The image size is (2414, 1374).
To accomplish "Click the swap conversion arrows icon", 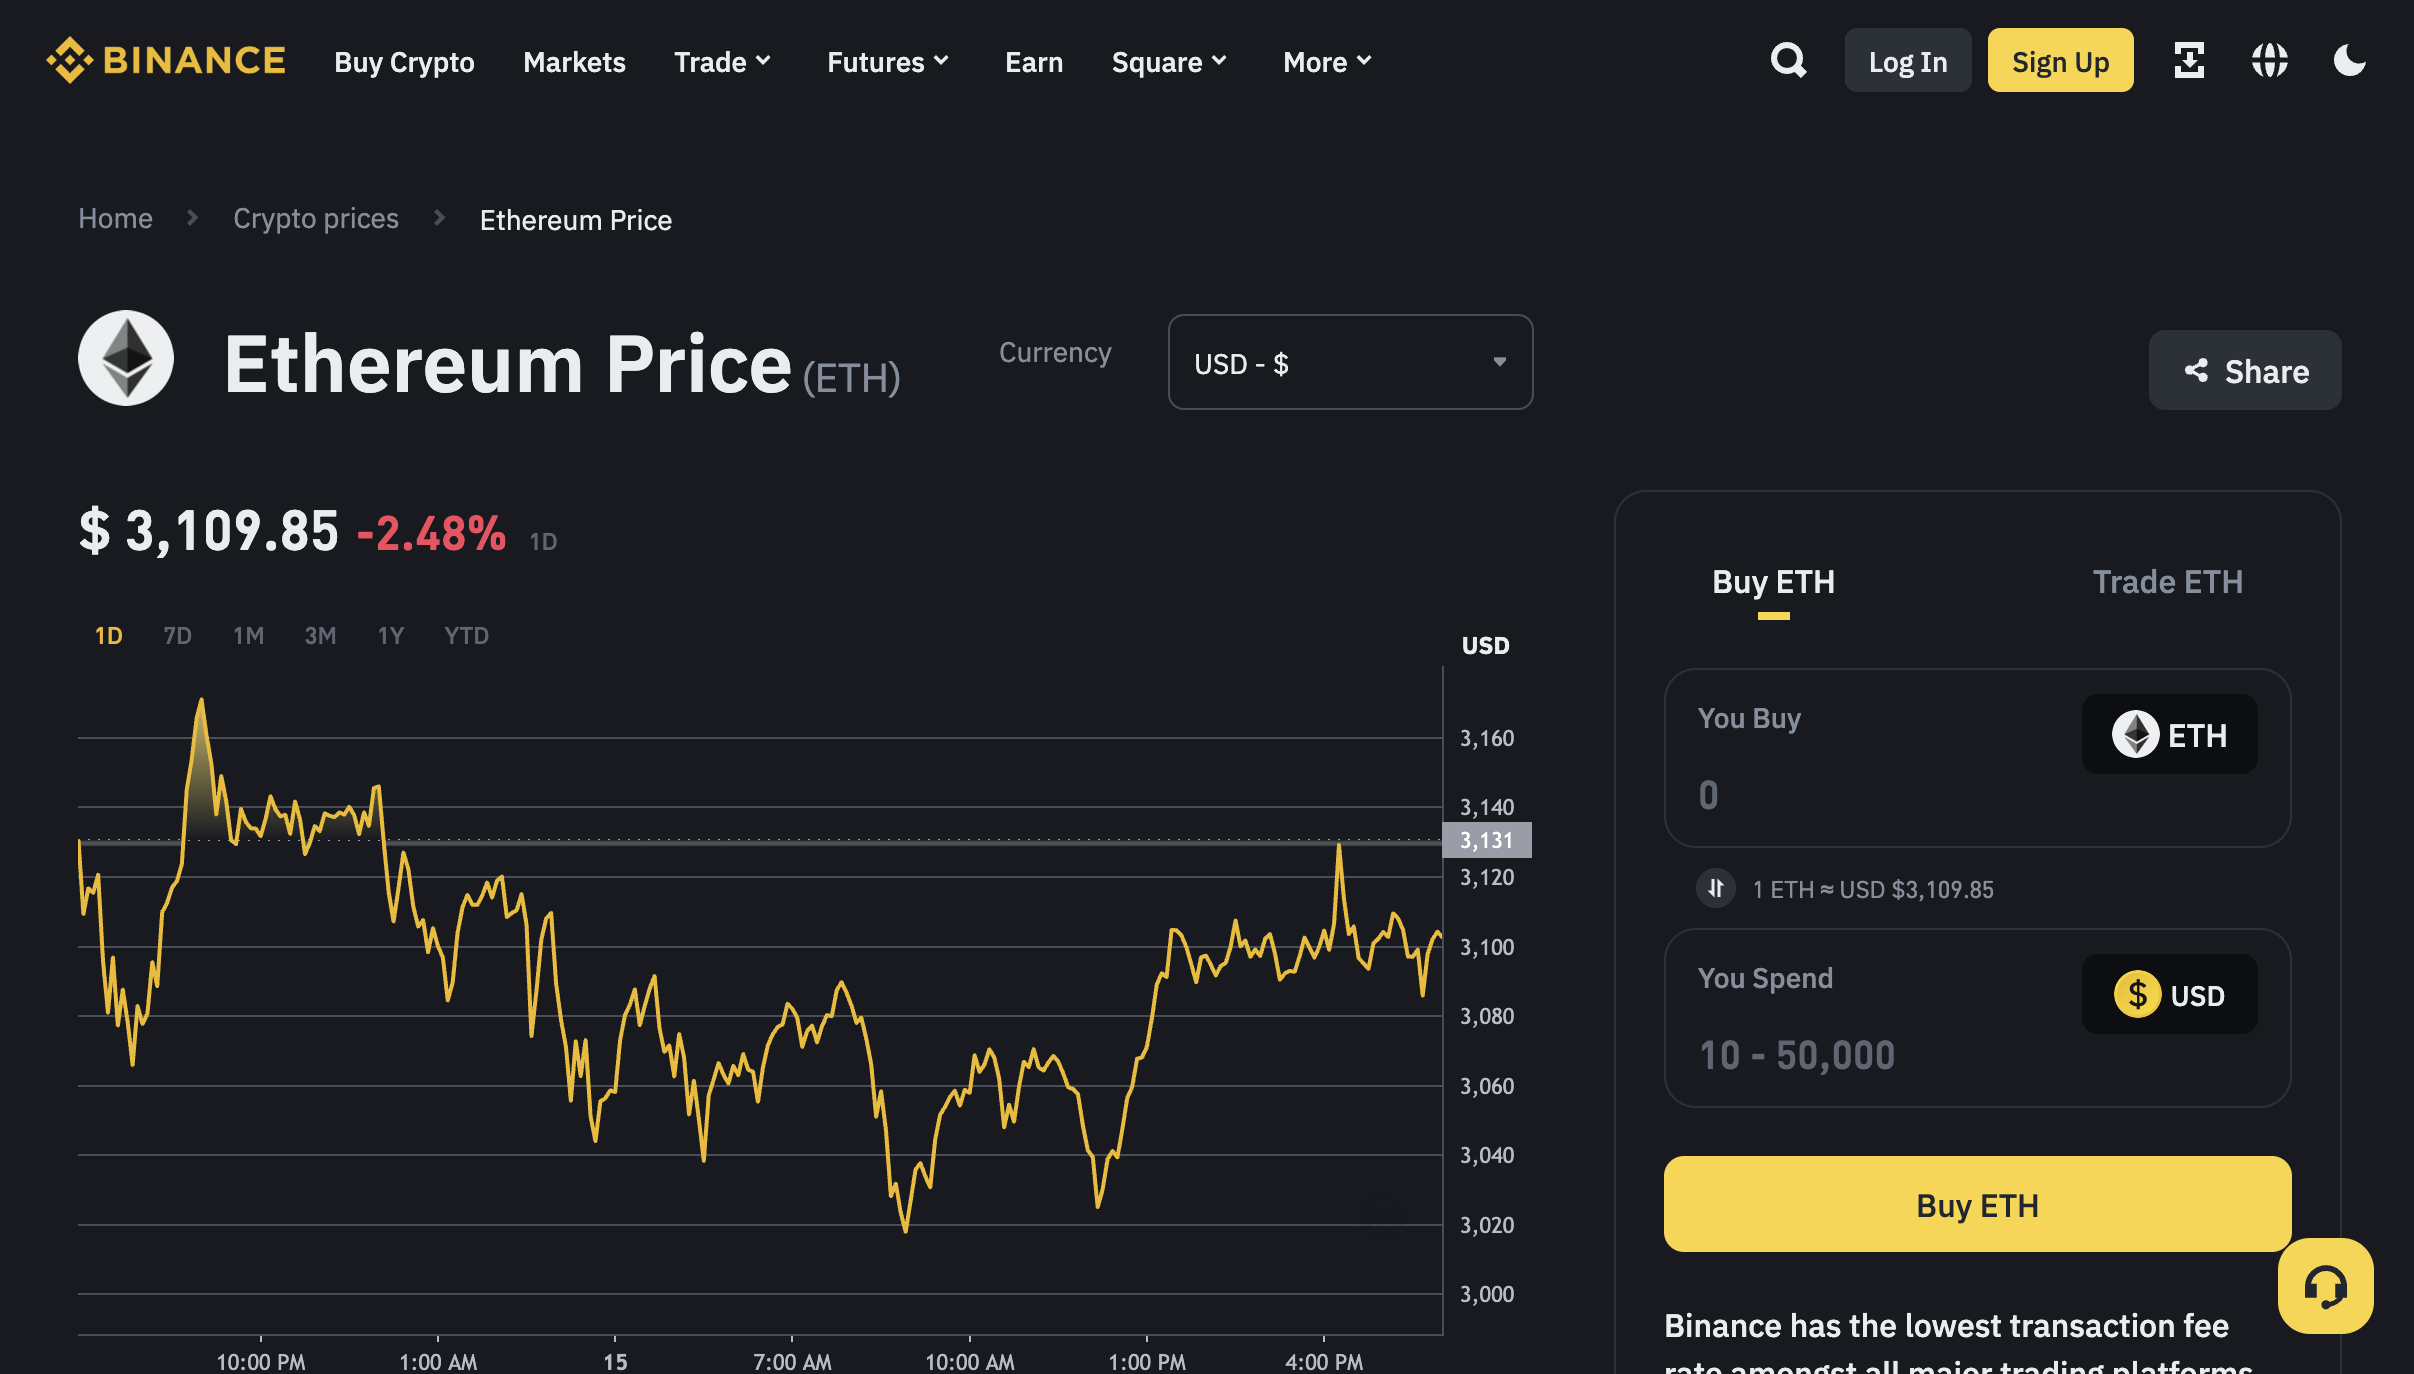I will click(1716, 888).
